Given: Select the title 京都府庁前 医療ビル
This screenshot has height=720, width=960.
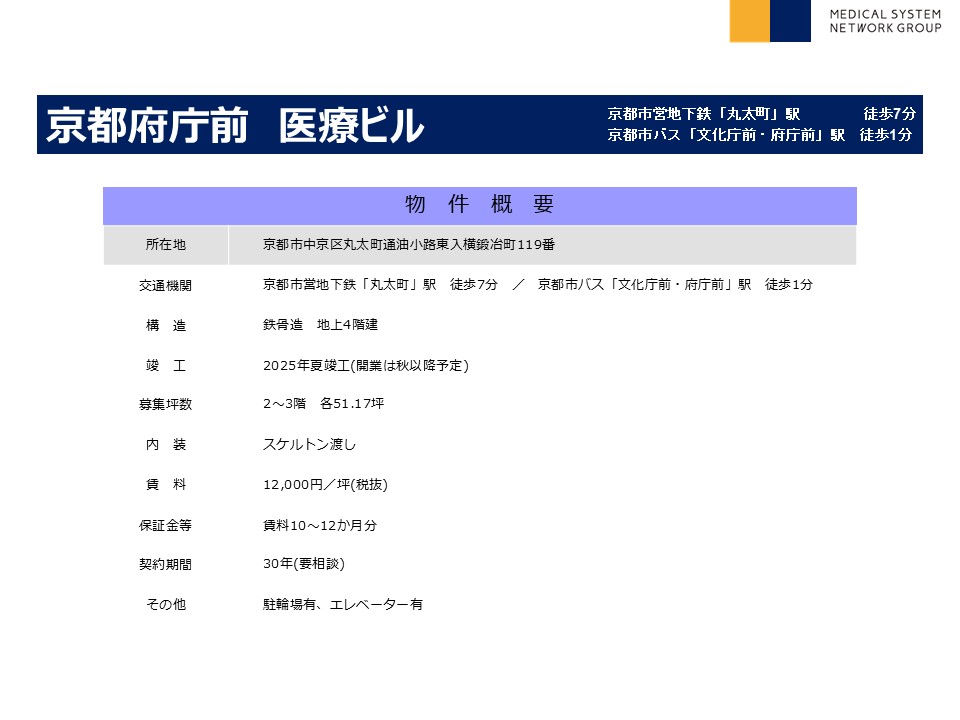Looking at the screenshot, I should tap(235, 125).
